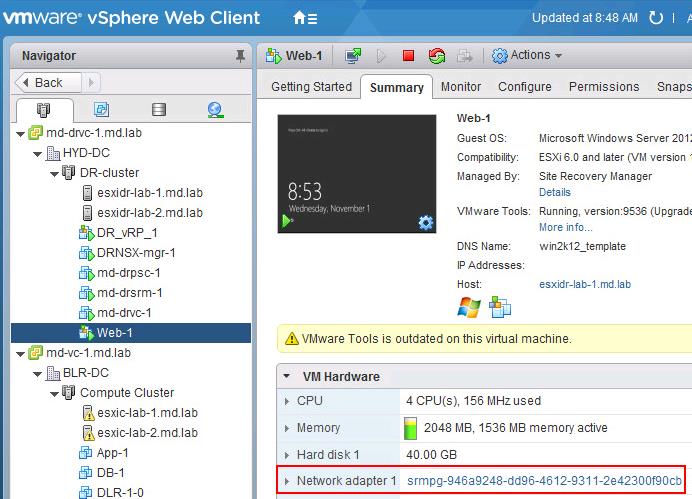692x499 pixels.
Task: Collapse the Compute Cluster node
Action: click(x=54, y=394)
